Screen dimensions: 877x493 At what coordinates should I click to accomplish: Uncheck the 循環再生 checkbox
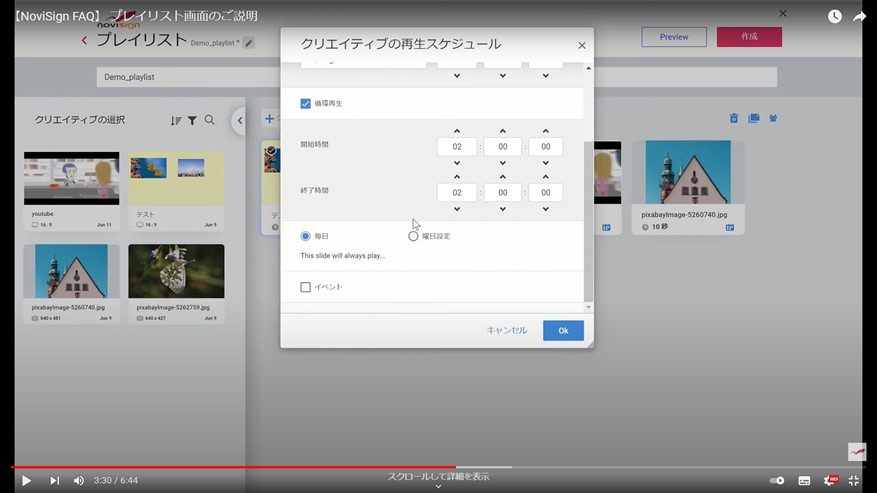coord(305,104)
